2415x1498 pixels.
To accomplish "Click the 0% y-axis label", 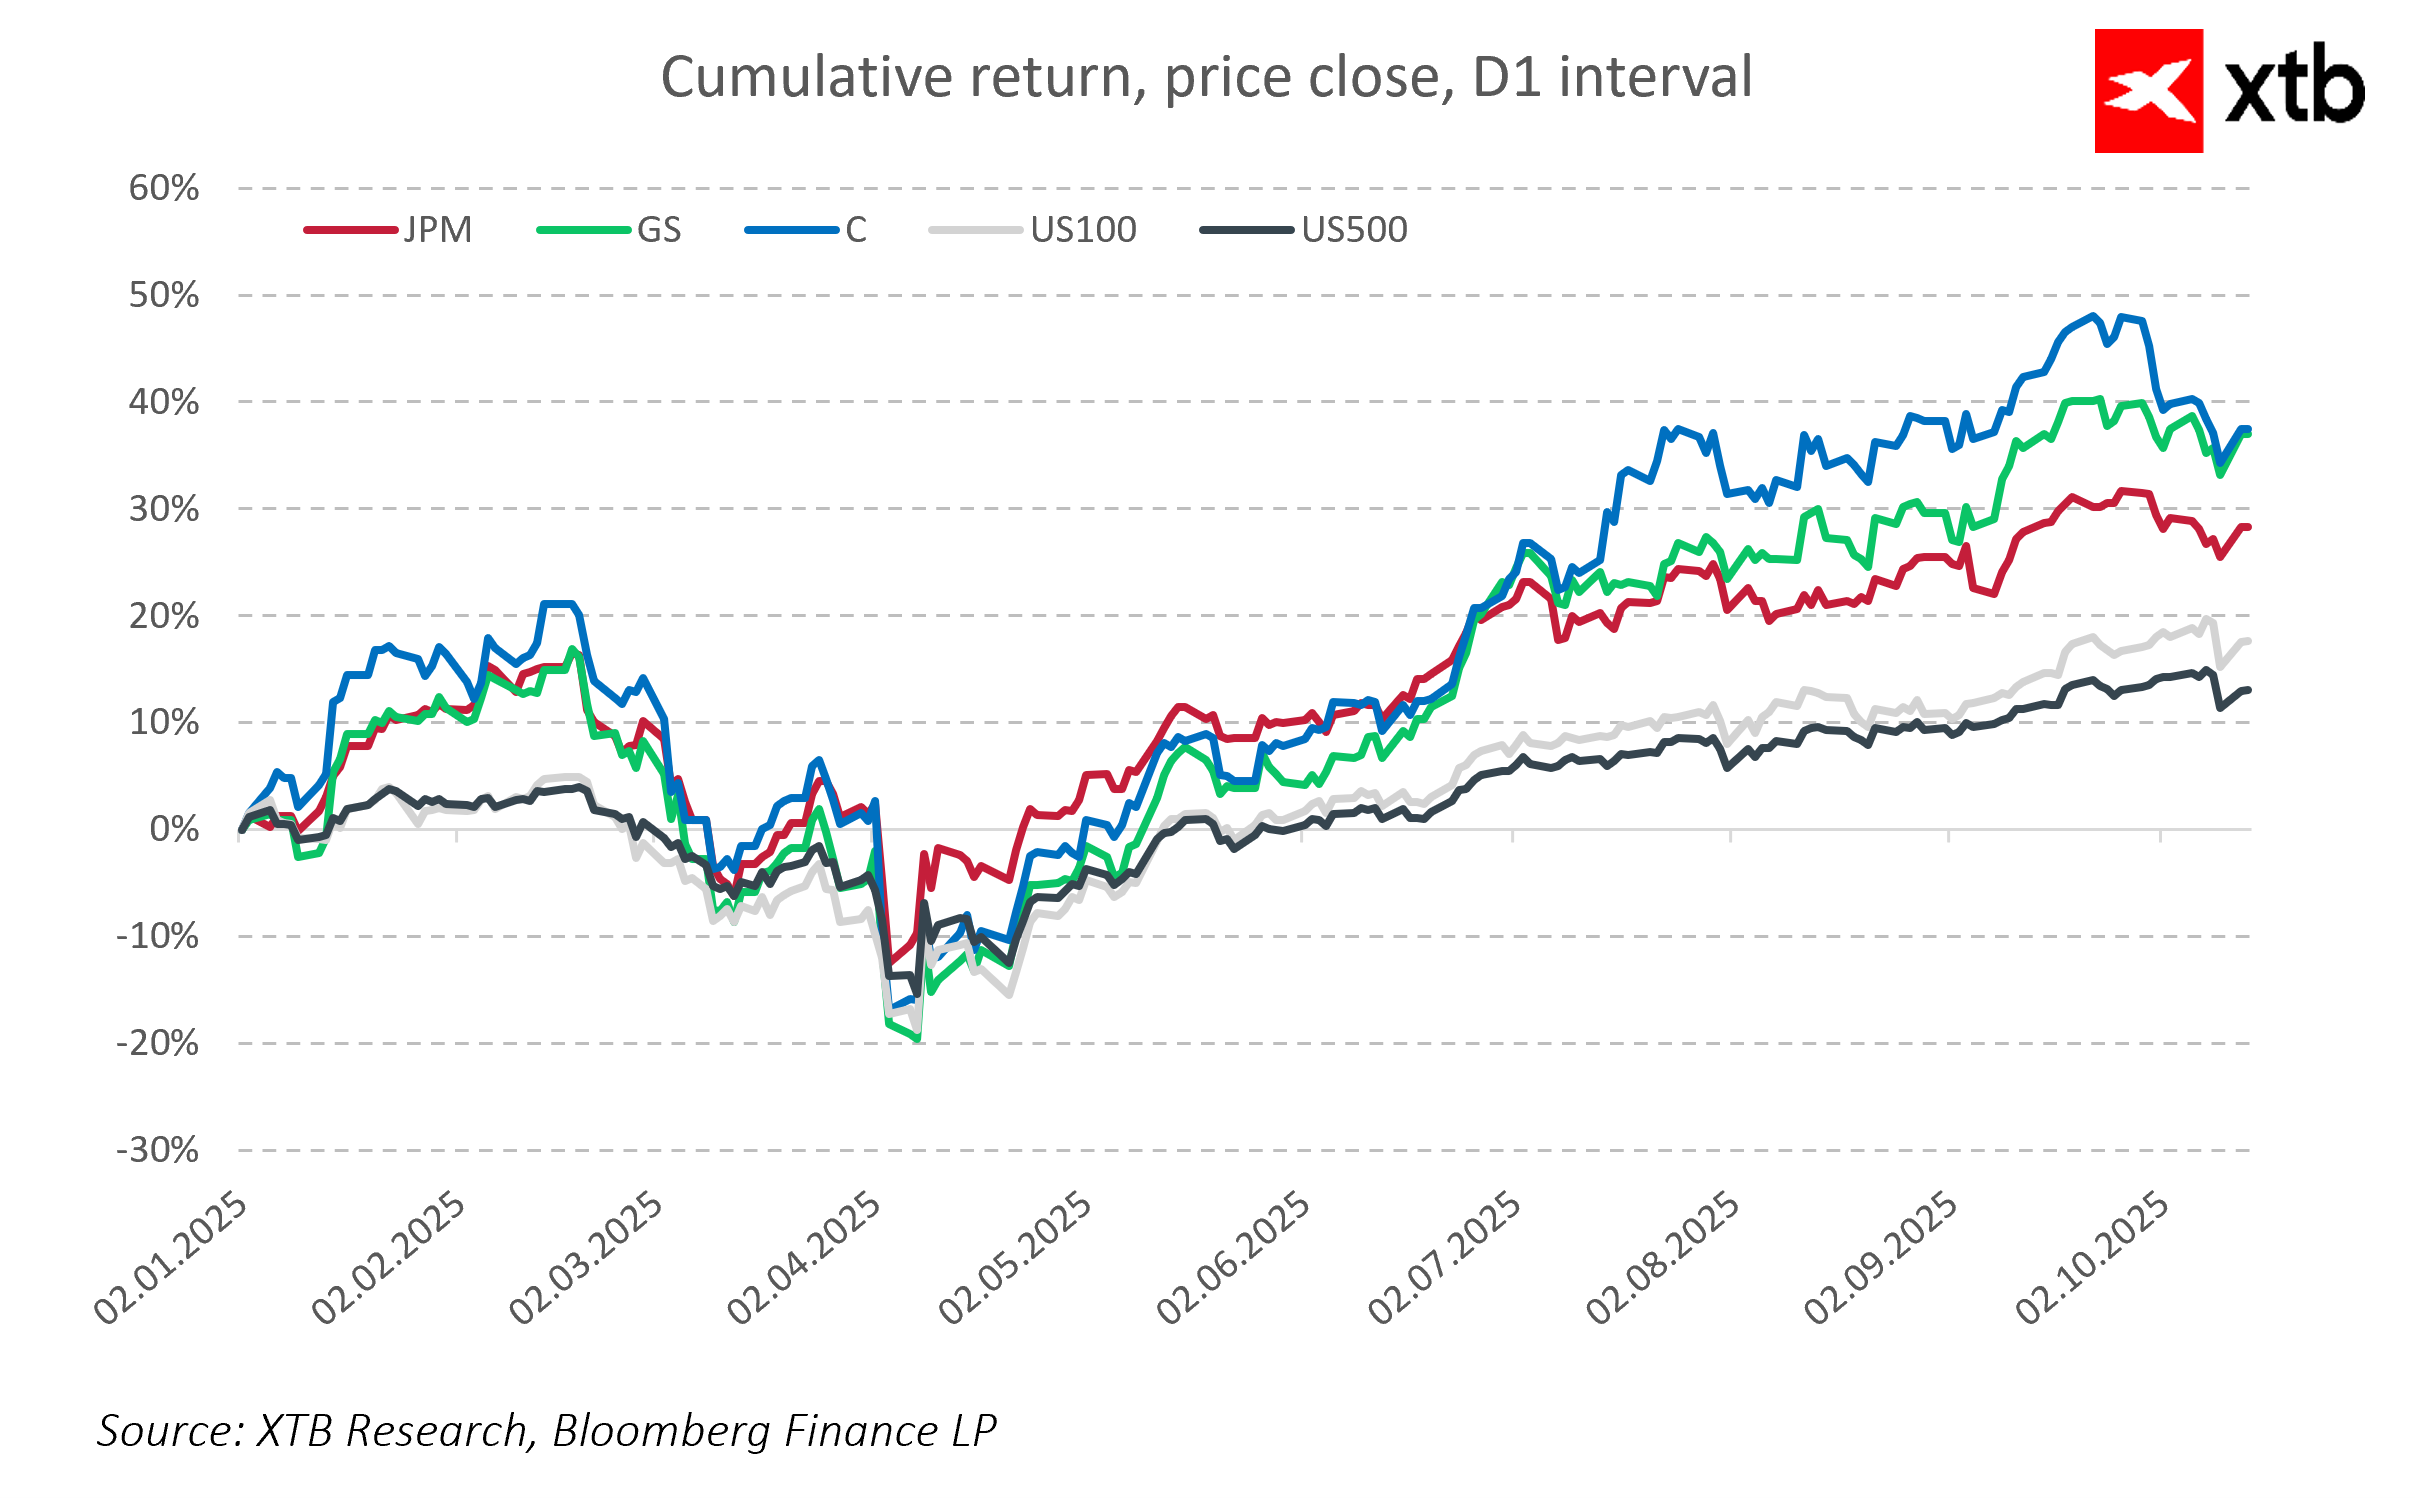I will coord(174,829).
